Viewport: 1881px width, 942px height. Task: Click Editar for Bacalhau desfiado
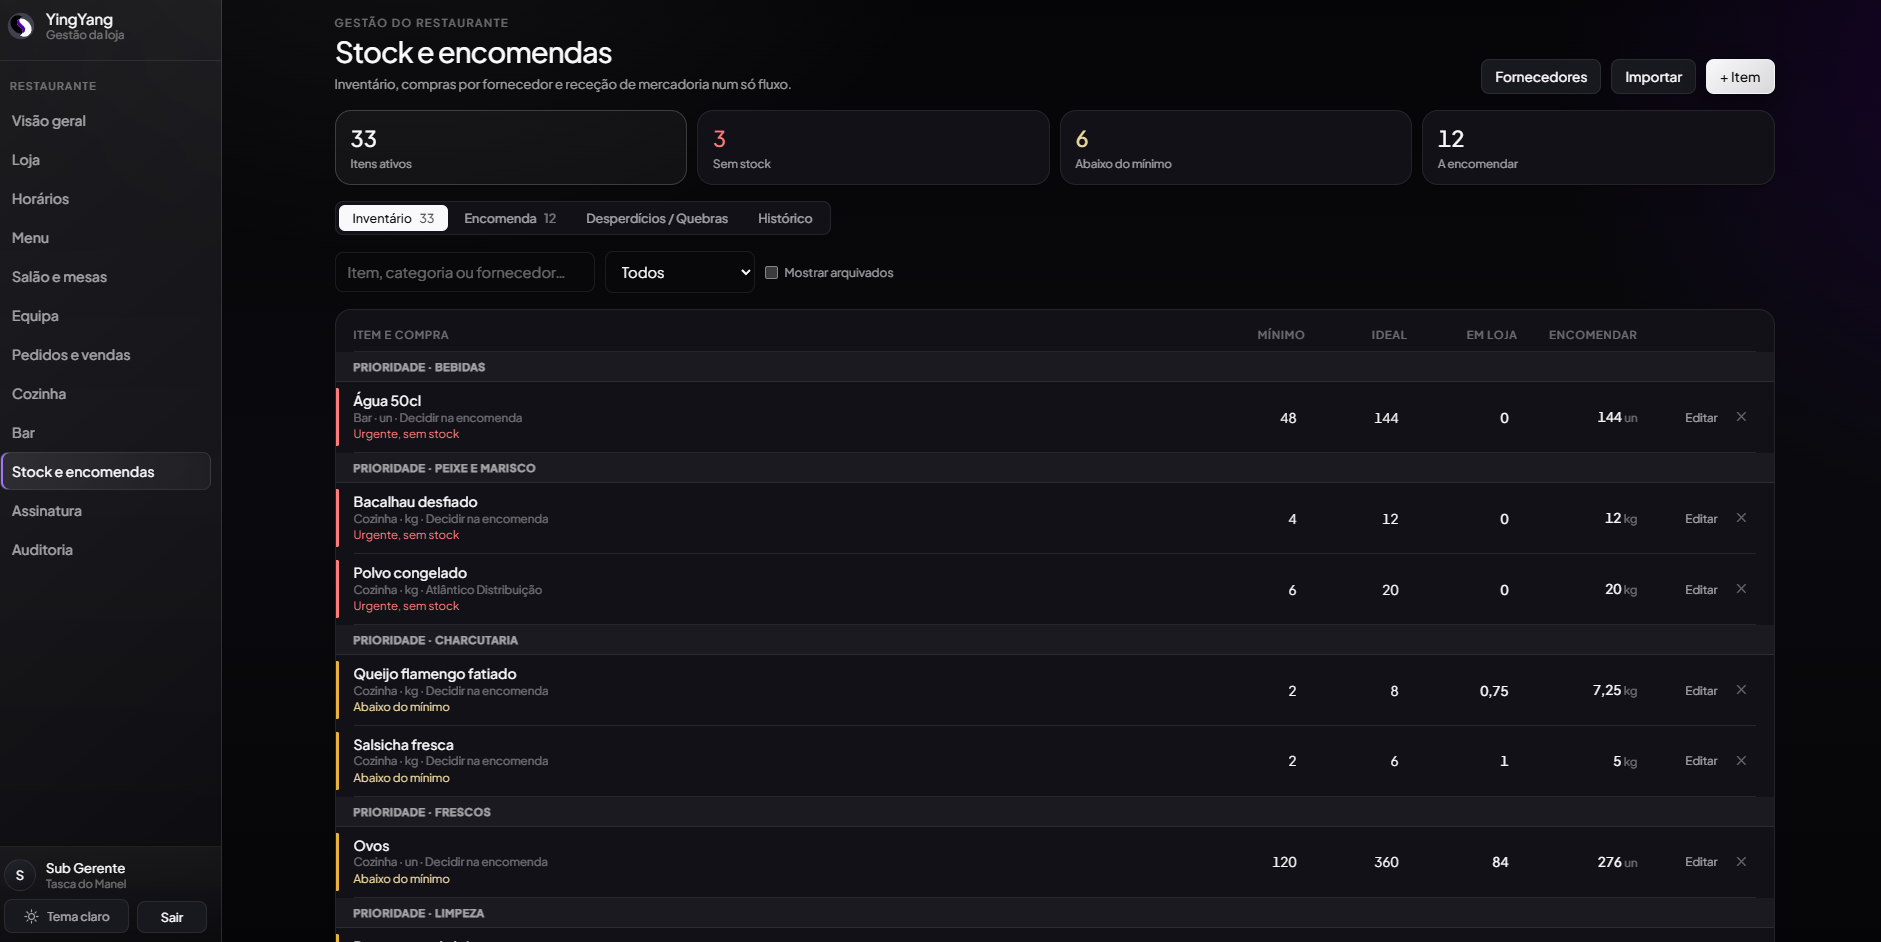coord(1701,519)
